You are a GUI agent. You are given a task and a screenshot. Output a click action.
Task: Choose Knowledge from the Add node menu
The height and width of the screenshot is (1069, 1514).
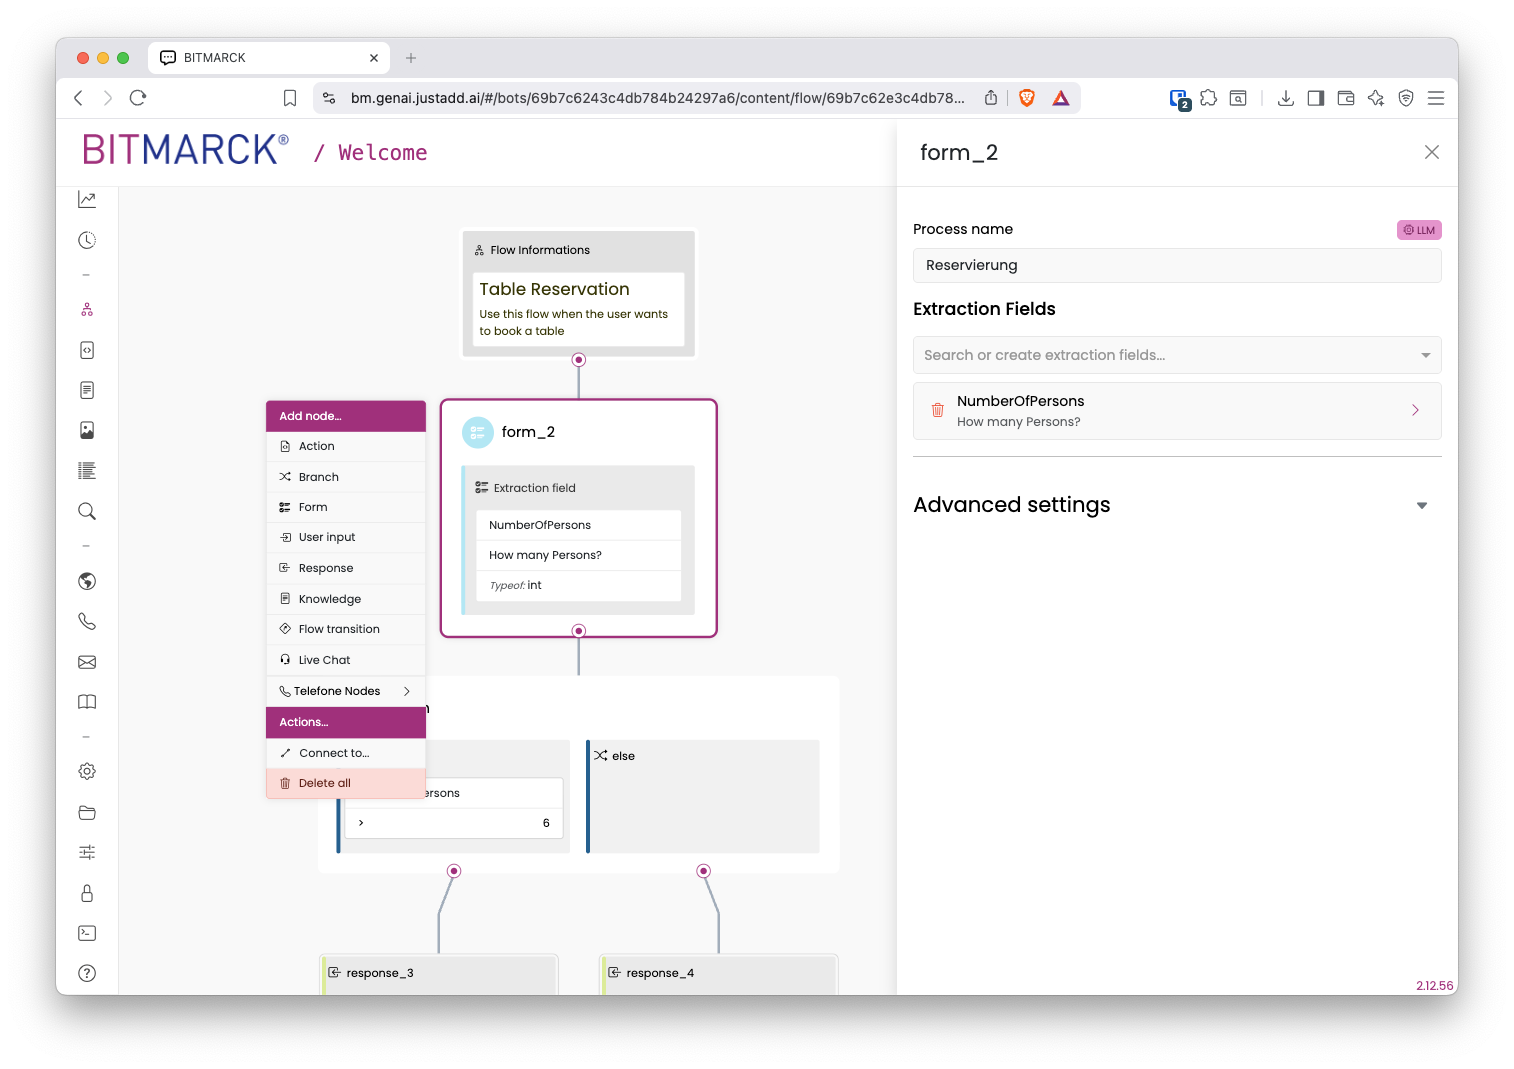coord(346,599)
